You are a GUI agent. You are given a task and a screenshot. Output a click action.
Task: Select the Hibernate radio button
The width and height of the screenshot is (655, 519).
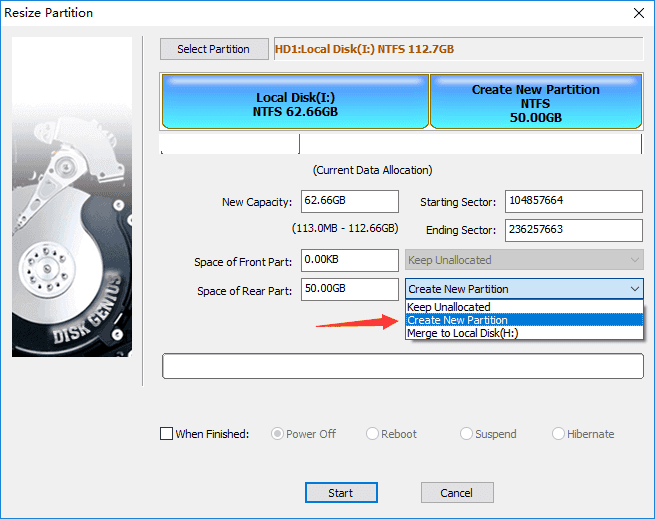coord(559,434)
